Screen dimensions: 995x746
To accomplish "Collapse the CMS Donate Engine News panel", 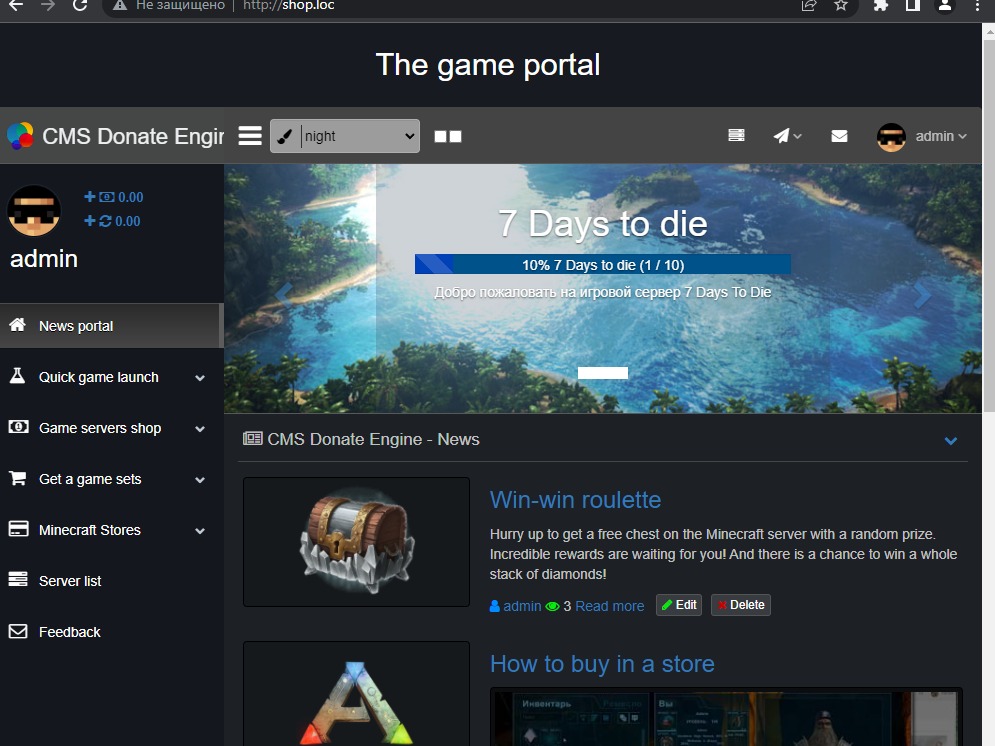I will click(950, 440).
